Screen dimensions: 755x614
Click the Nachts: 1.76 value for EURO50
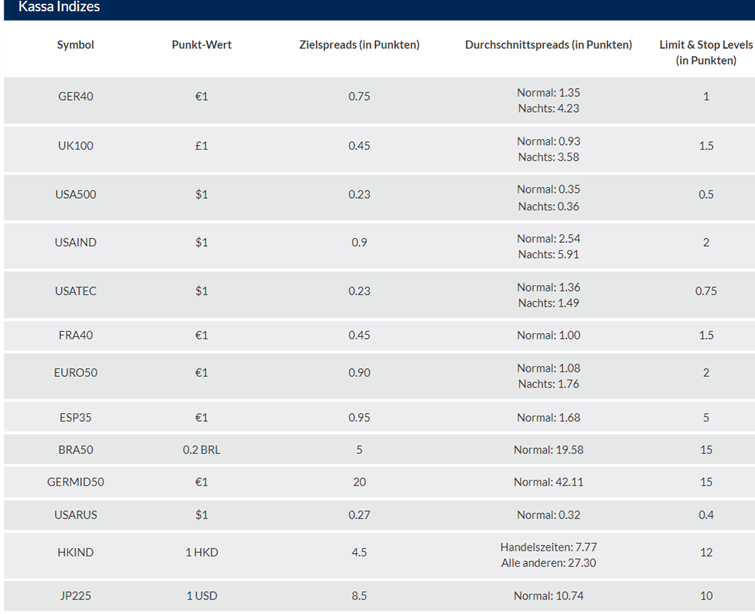click(548, 384)
